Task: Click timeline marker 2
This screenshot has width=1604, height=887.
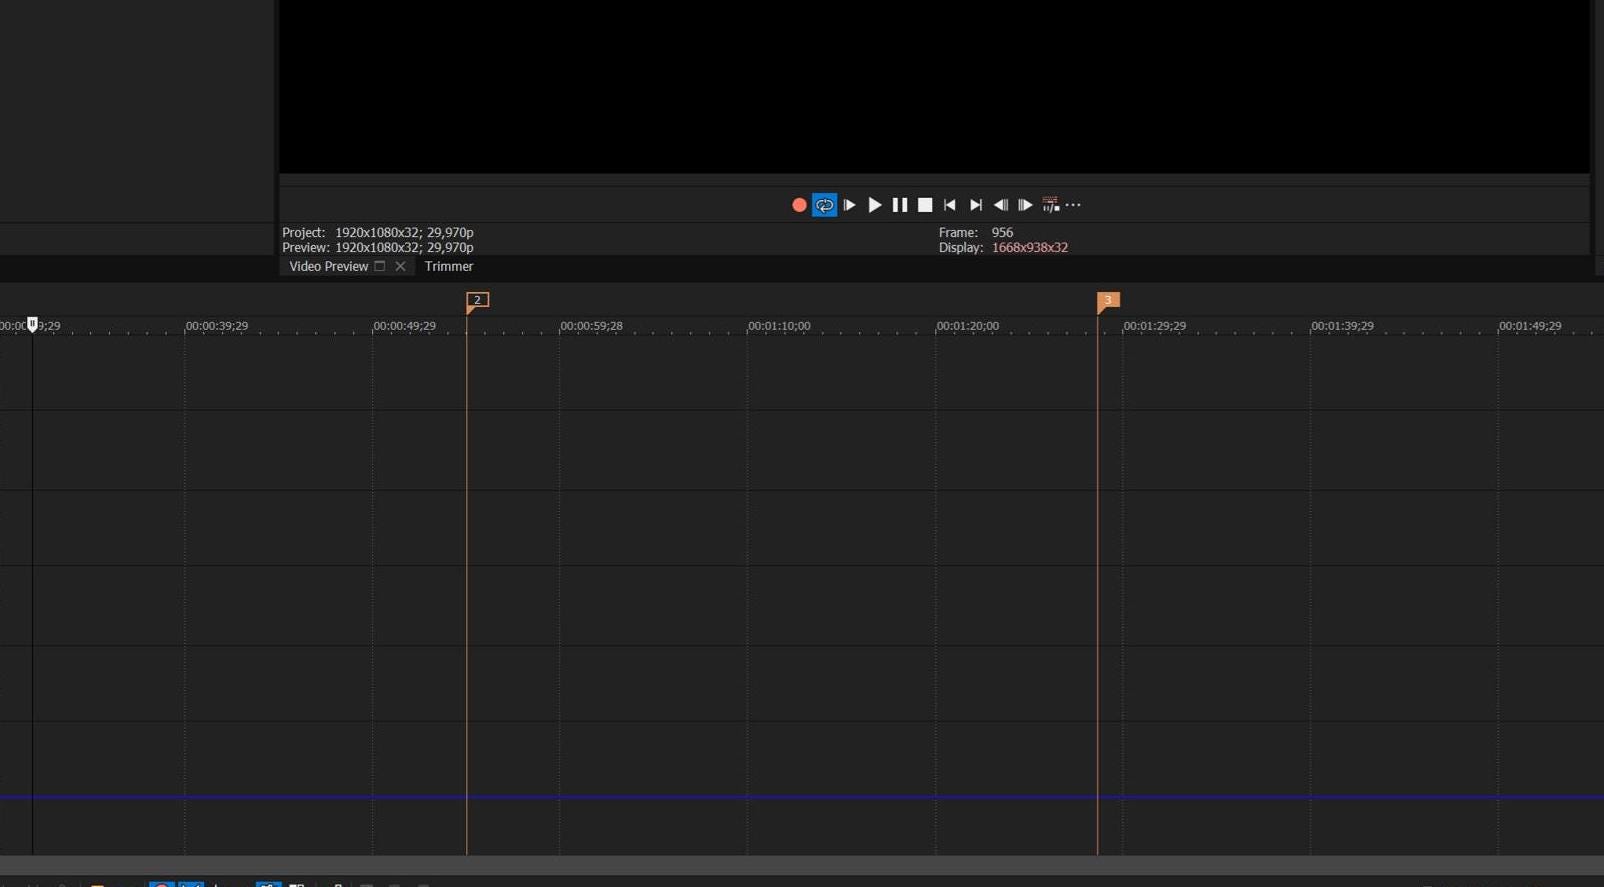Action: click(x=477, y=301)
